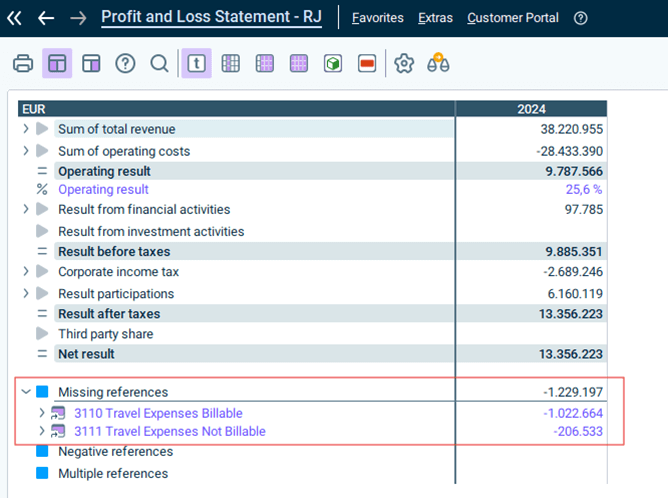Expand 3110 Travel Expenses Billable account
Screen dimensions: 668x498
(x=42, y=413)
